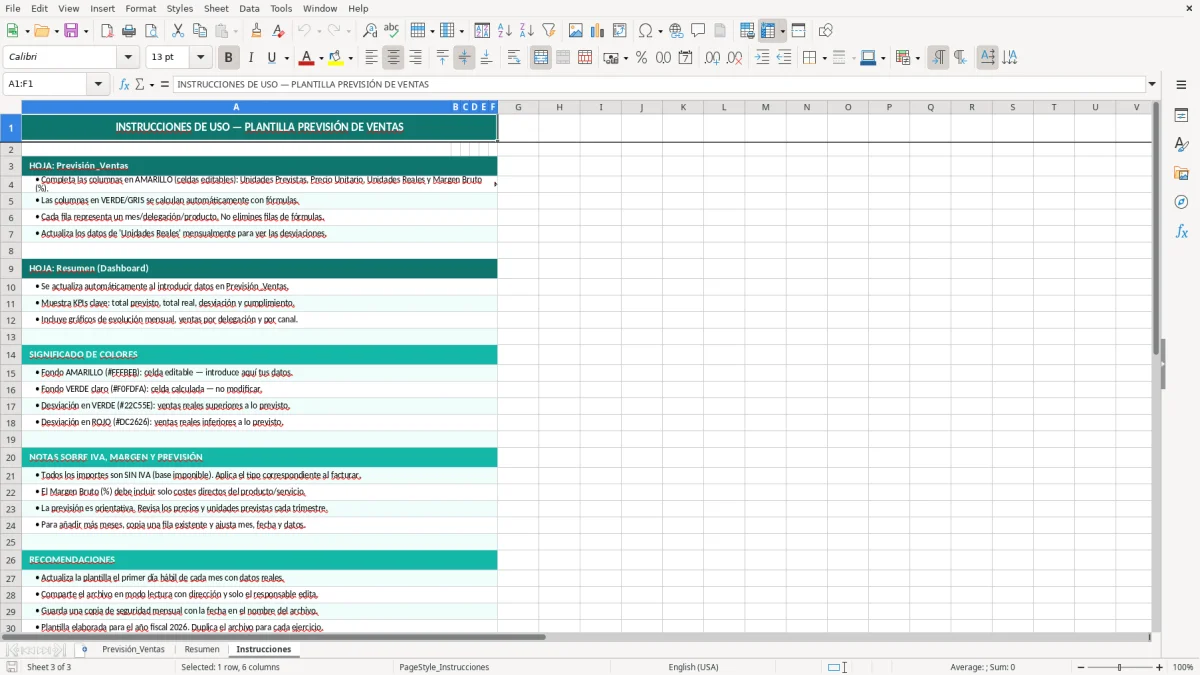Toggle Print Preview
The image size is (1200, 675).
tap(151, 31)
